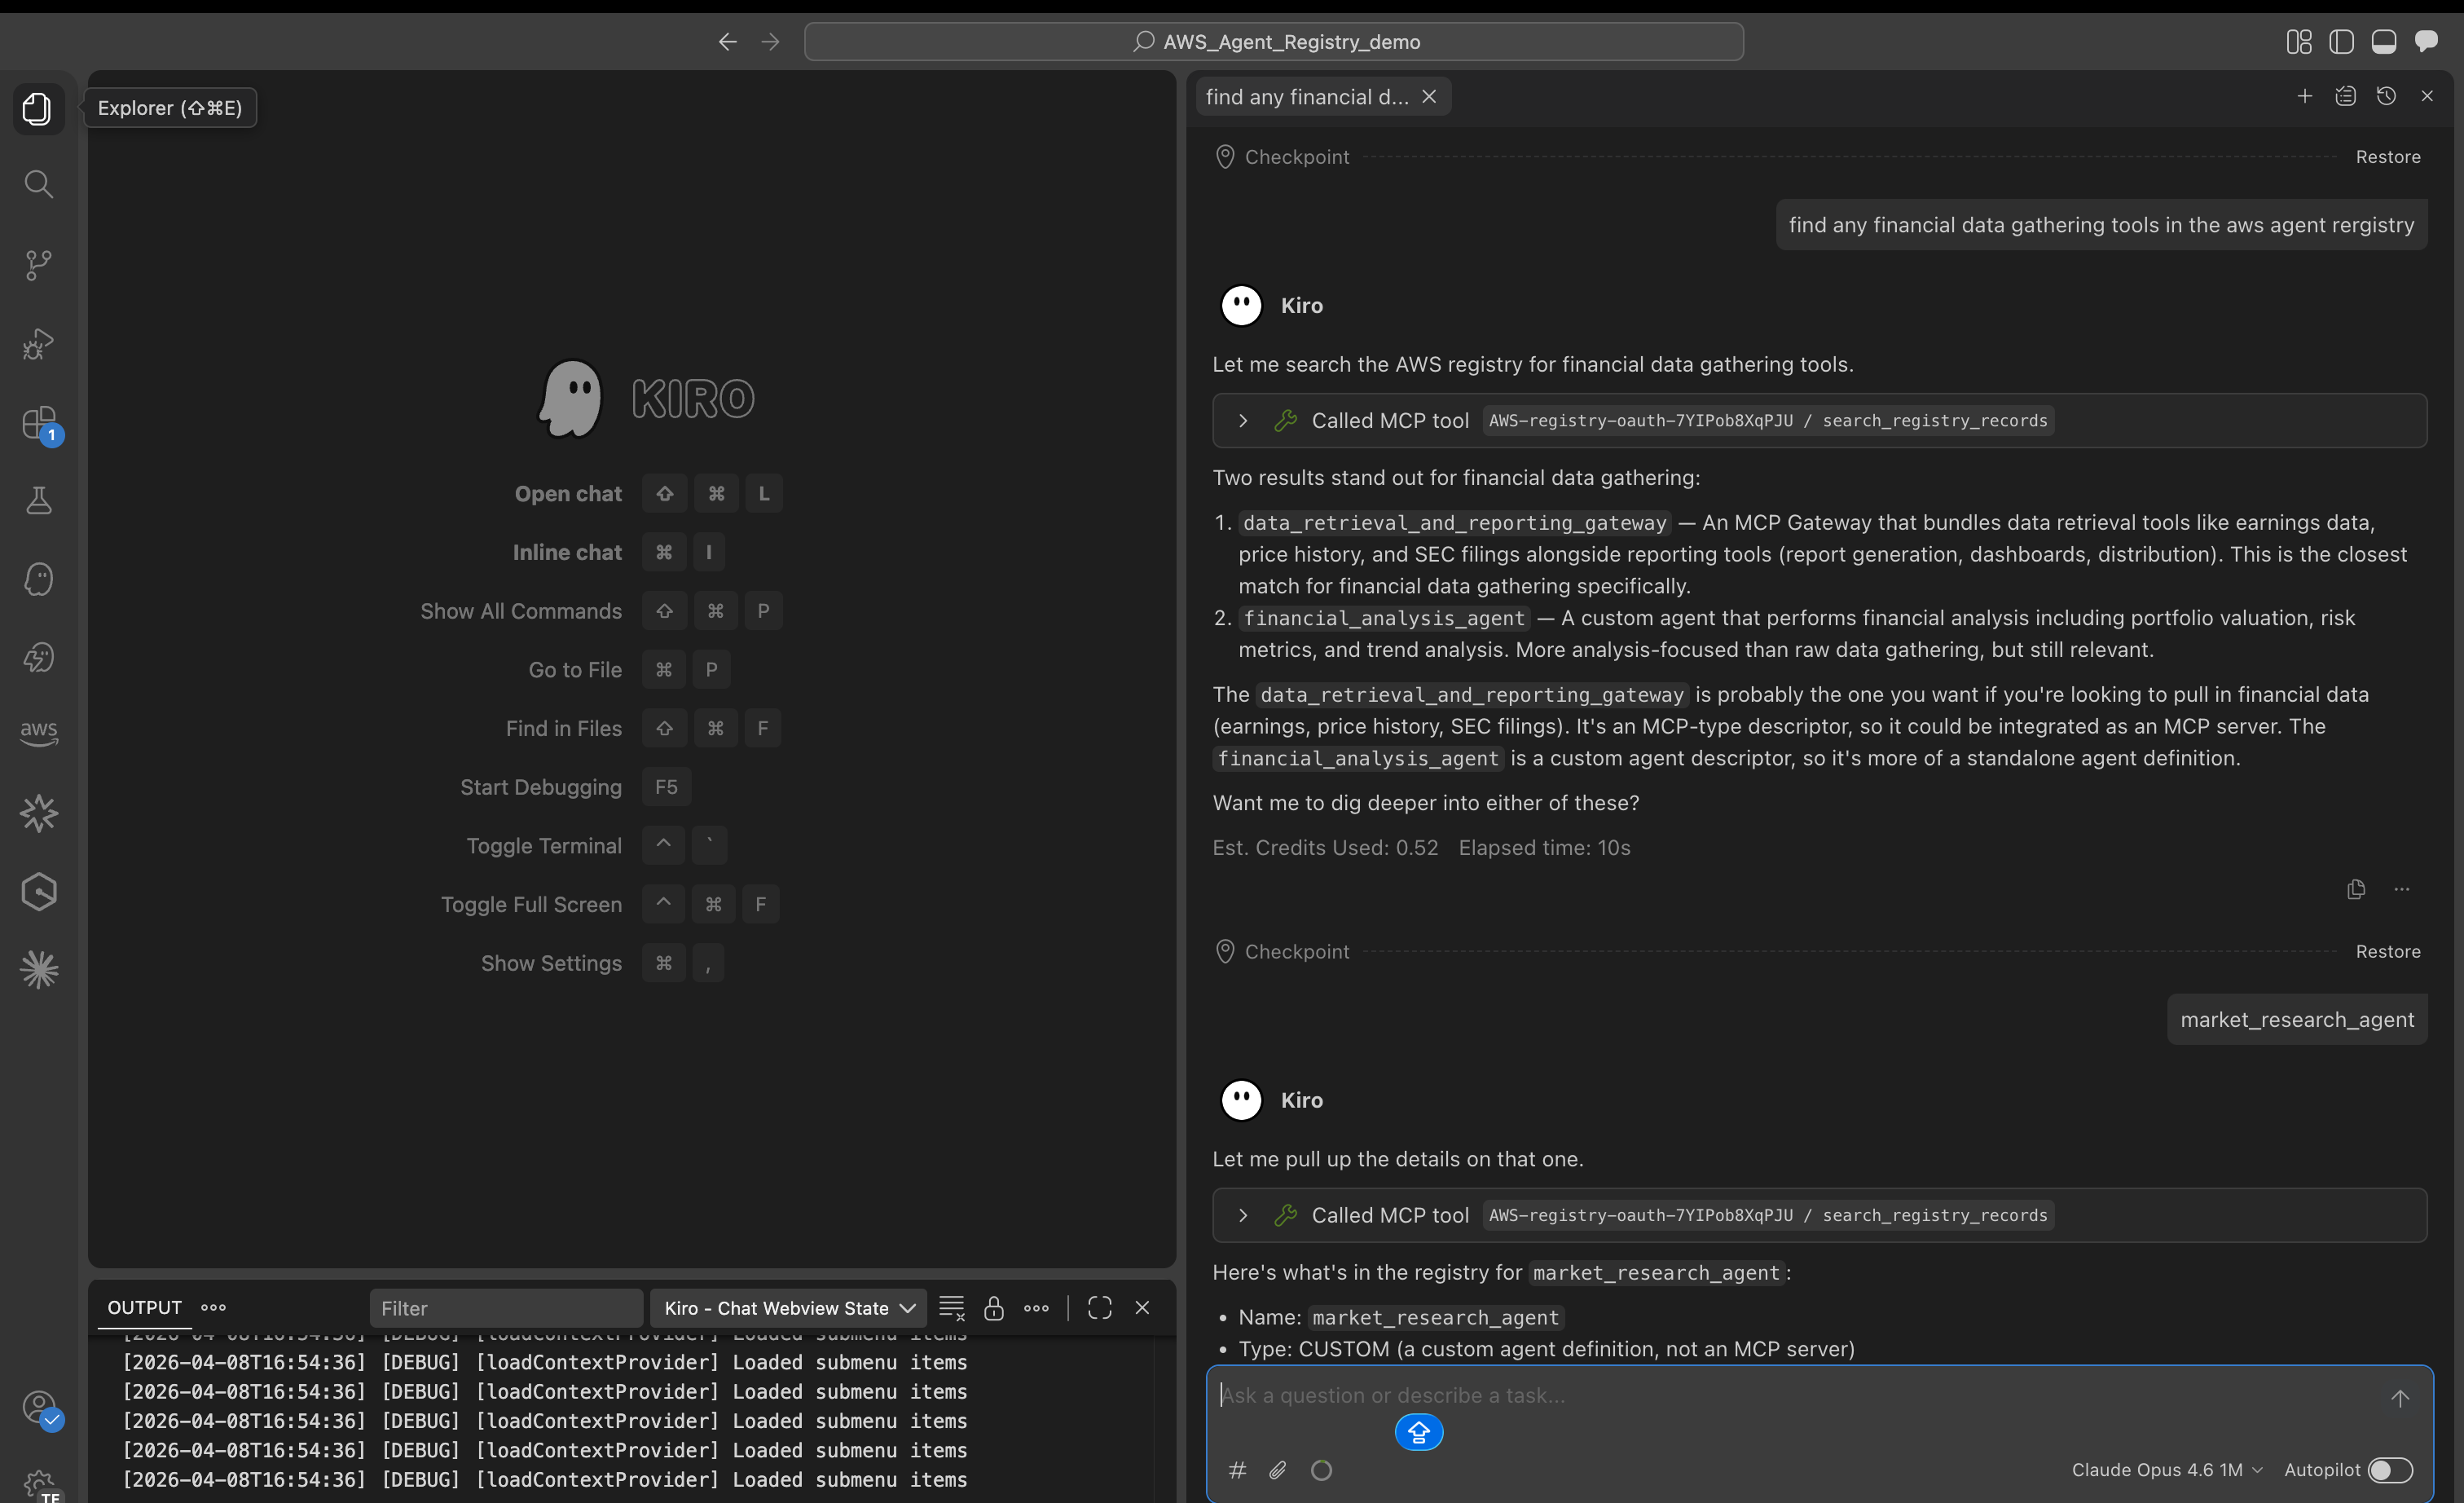The height and width of the screenshot is (1503, 2464).
Task: Open the Explorer sidebar icon
Action: (38, 108)
